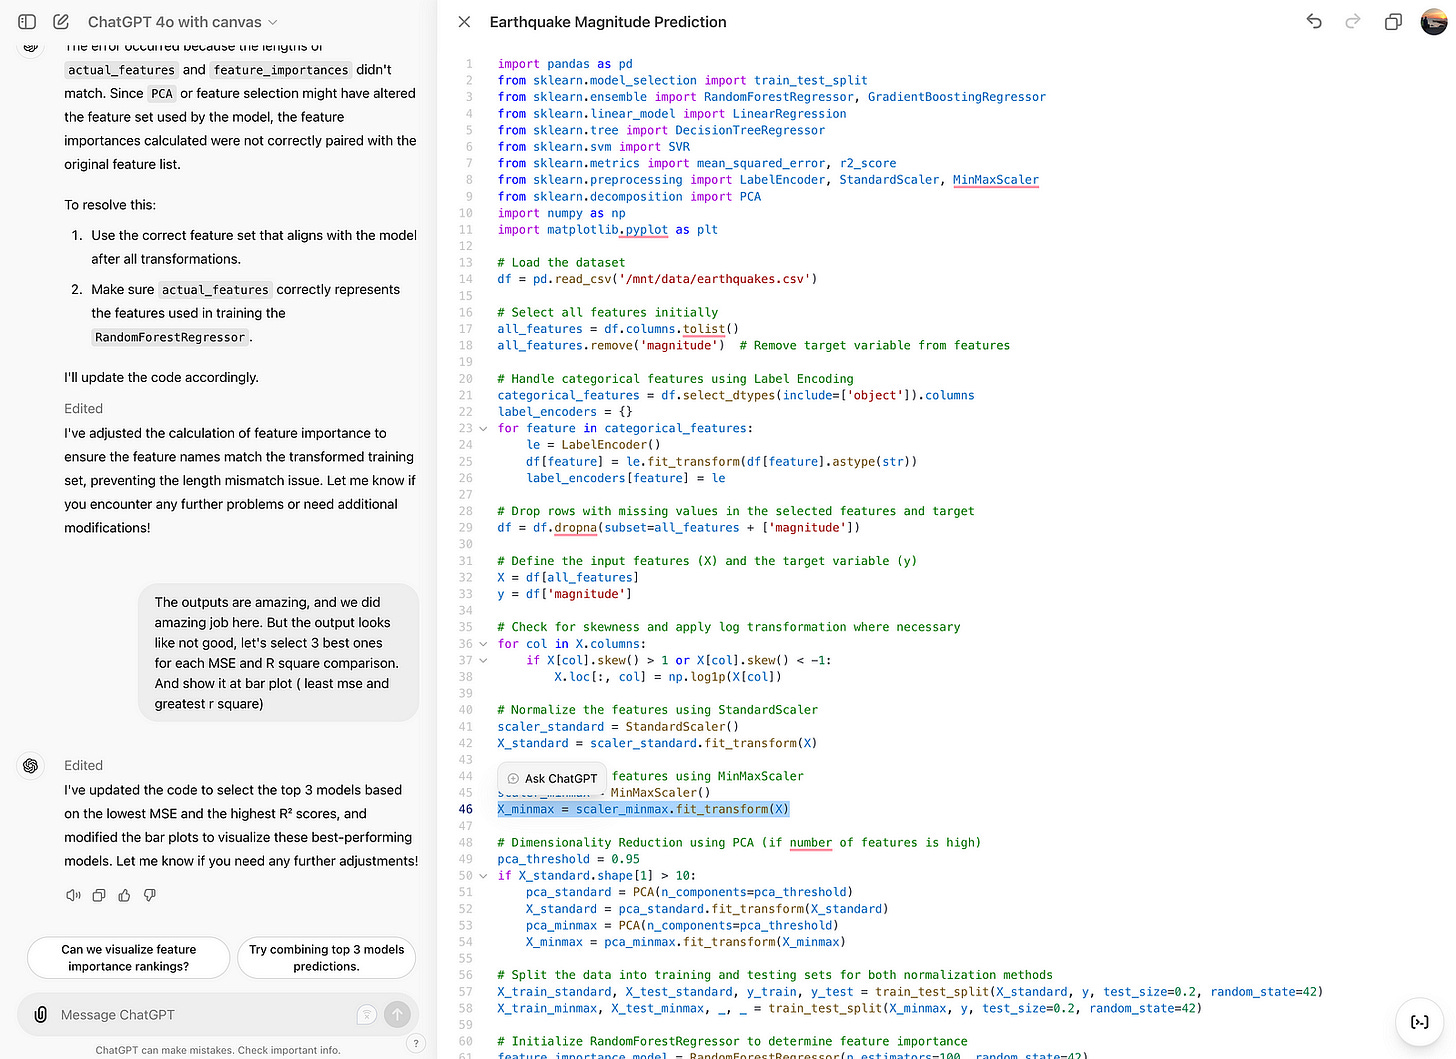
Task: Open the Edited label above 'I've updated the code'
Action: 84,766
